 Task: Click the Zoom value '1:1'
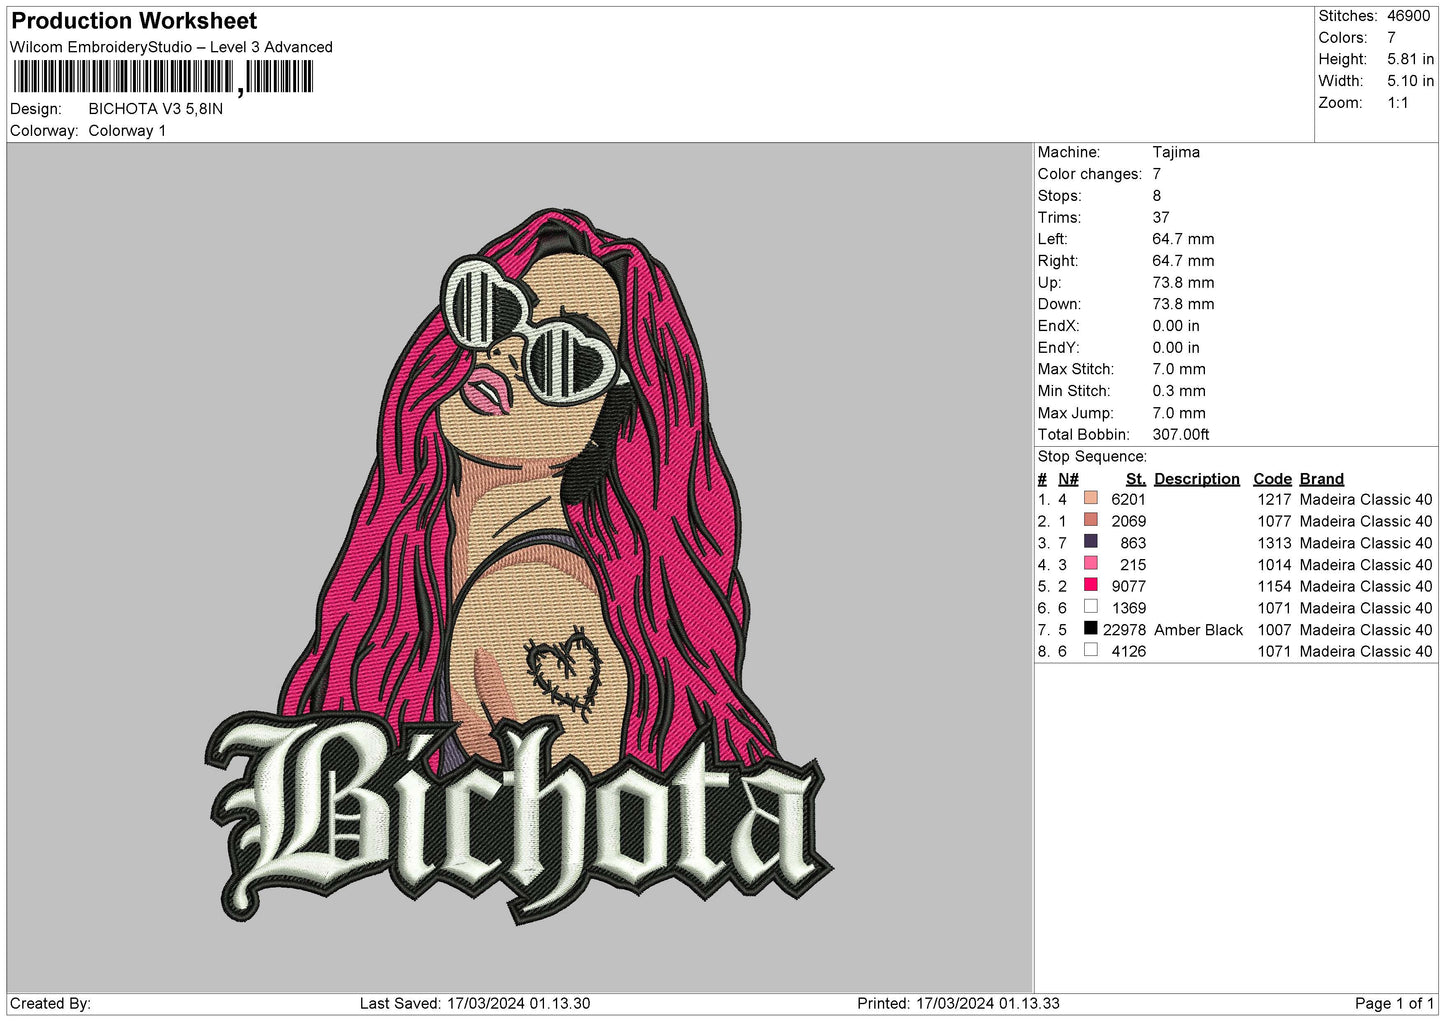tap(1397, 103)
